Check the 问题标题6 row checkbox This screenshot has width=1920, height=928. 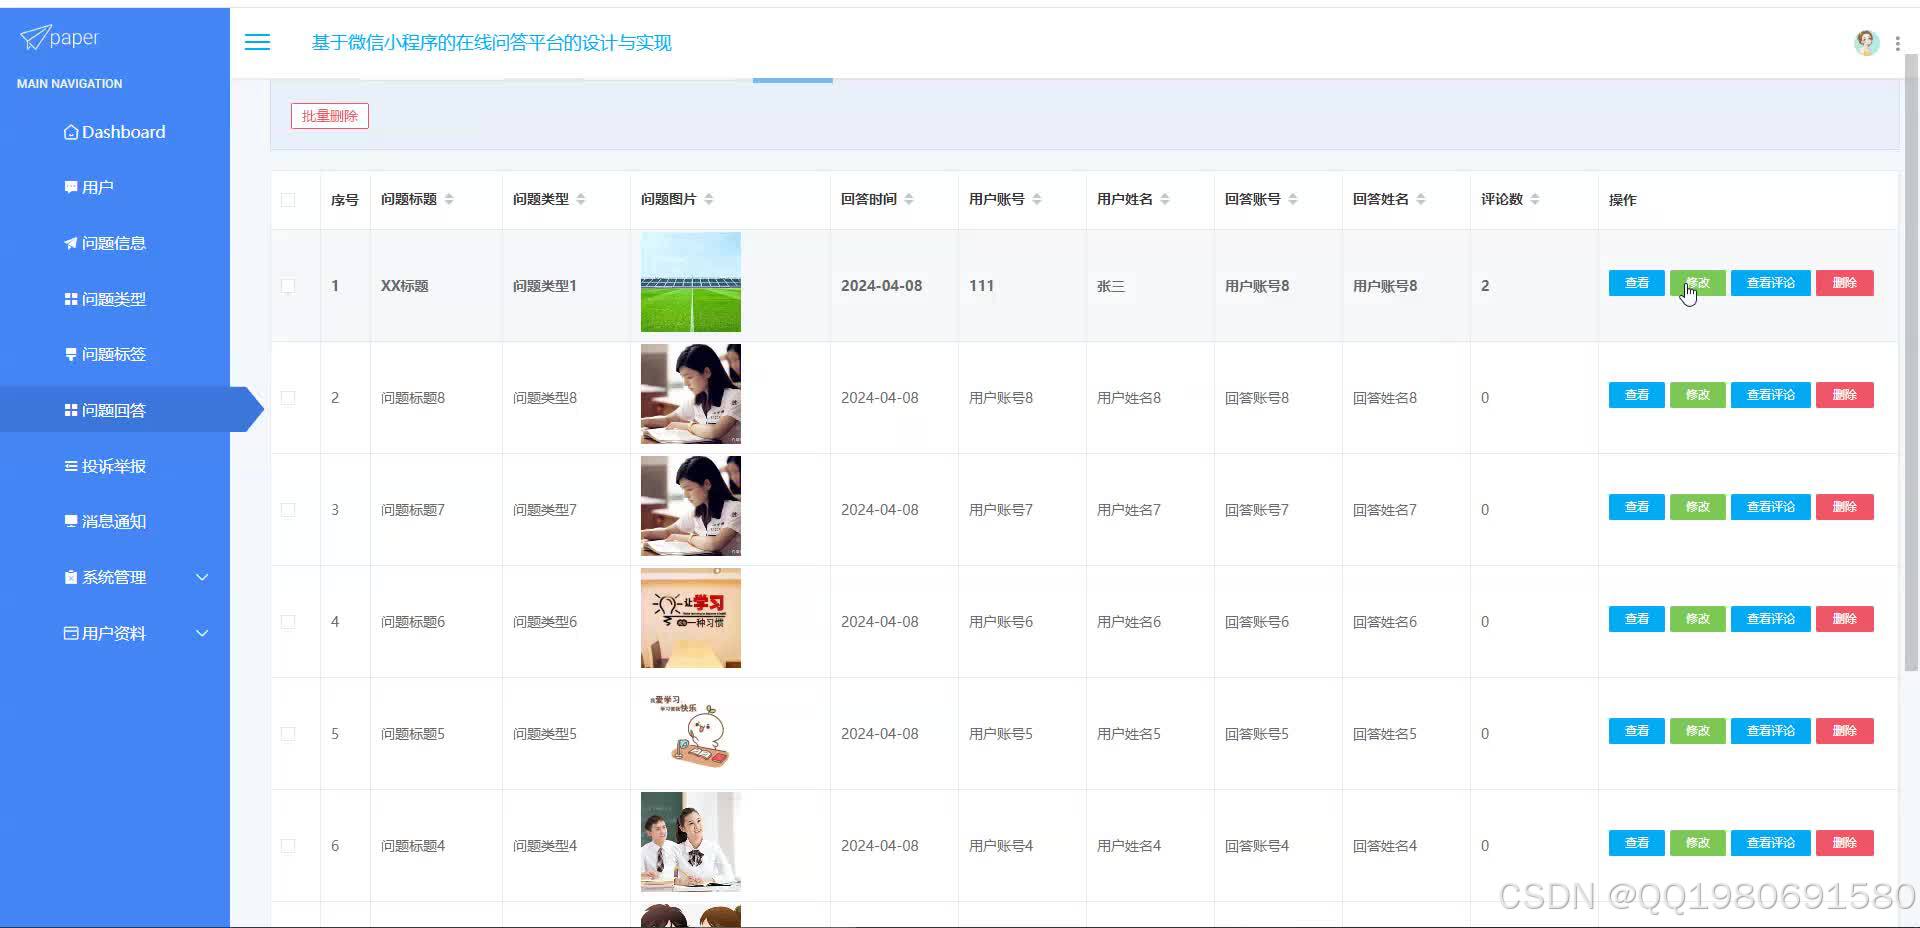point(288,622)
